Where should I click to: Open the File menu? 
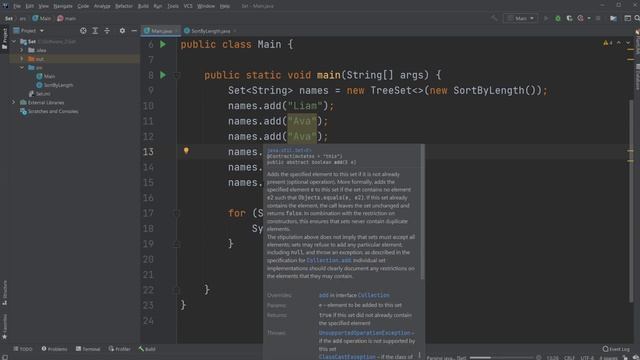tap(17, 6)
